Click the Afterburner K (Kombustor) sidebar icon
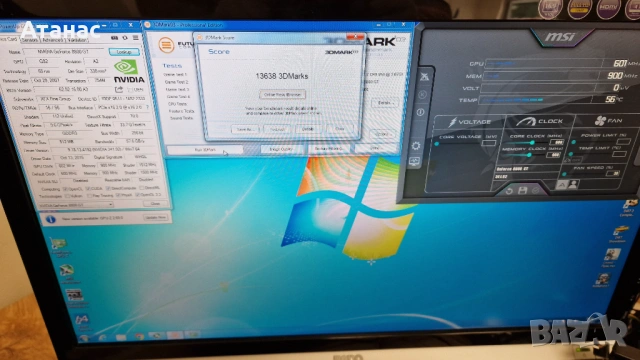640x360 pixels. [x=422, y=94]
